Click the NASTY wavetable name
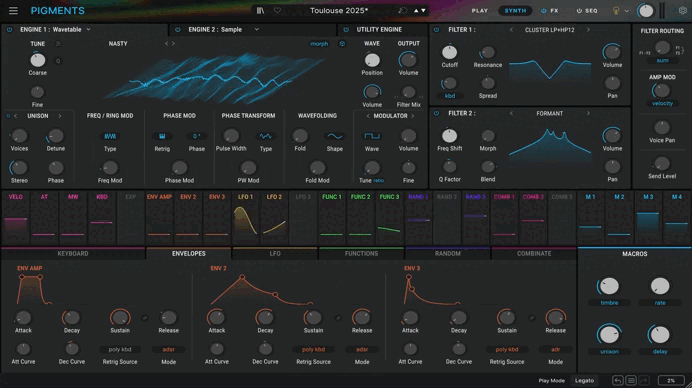The height and width of the screenshot is (388, 692). point(118,44)
